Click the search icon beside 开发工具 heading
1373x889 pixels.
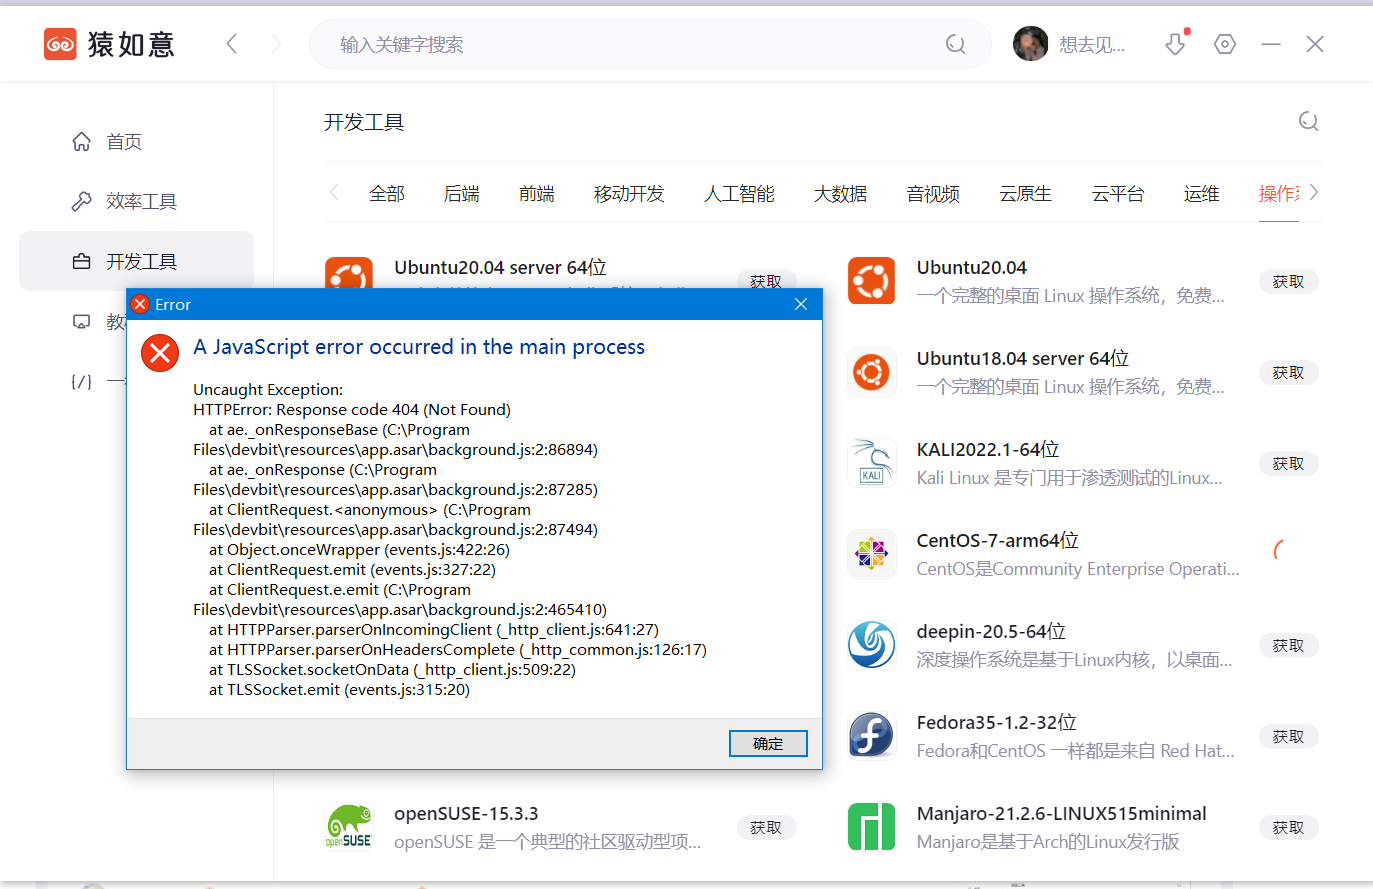[1308, 122]
